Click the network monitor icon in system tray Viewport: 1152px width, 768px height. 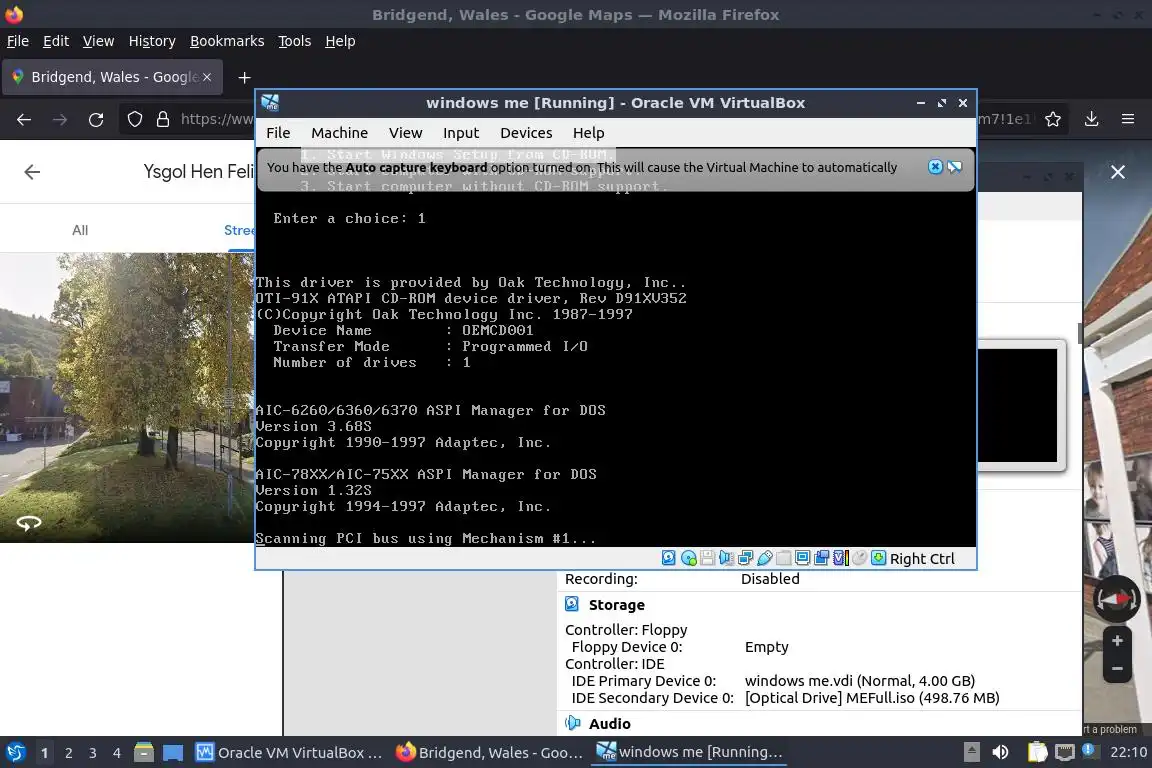click(1065, 753)
